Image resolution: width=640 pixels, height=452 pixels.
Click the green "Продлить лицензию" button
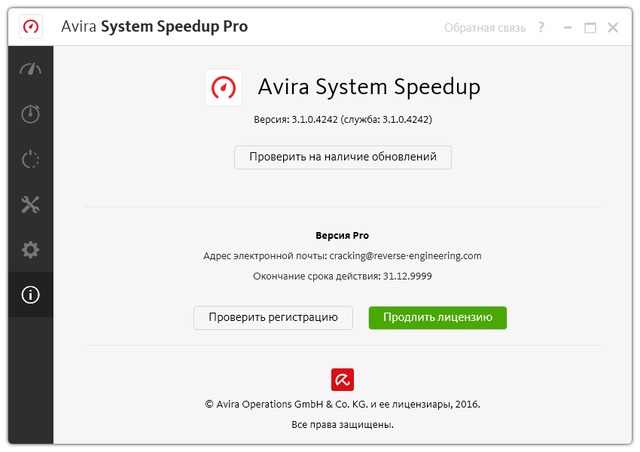(438, 318)
